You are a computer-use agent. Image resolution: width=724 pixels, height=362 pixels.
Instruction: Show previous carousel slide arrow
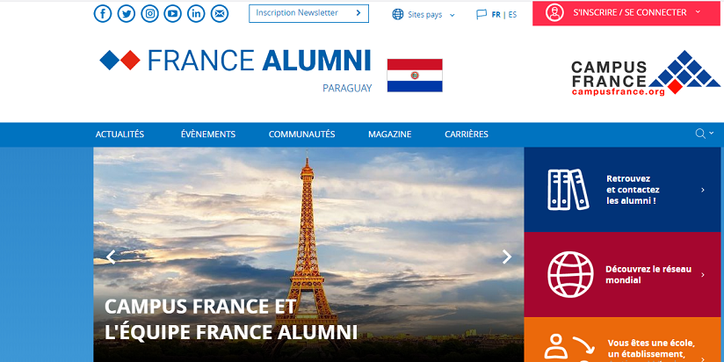coord(110,257)
